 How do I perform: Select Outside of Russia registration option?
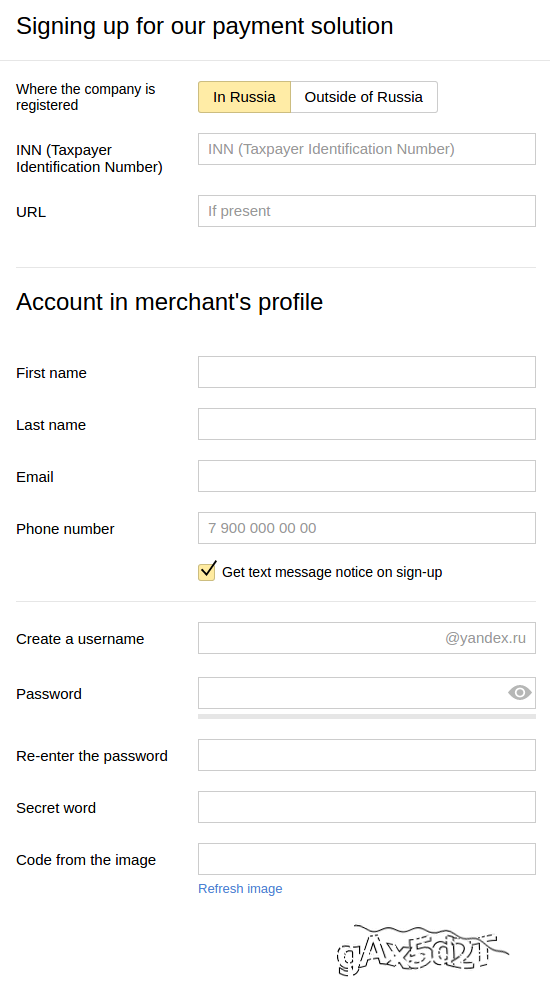[364, 97]
